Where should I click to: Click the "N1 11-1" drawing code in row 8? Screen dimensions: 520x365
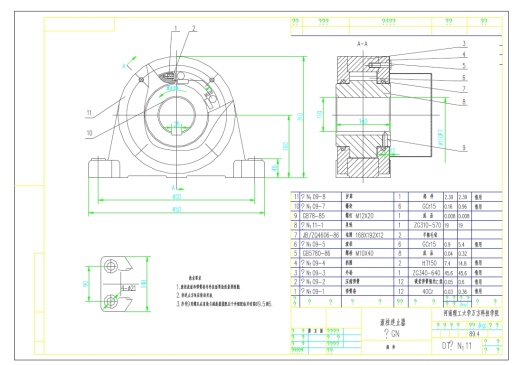pyautogui.click(x=315, y=225)
